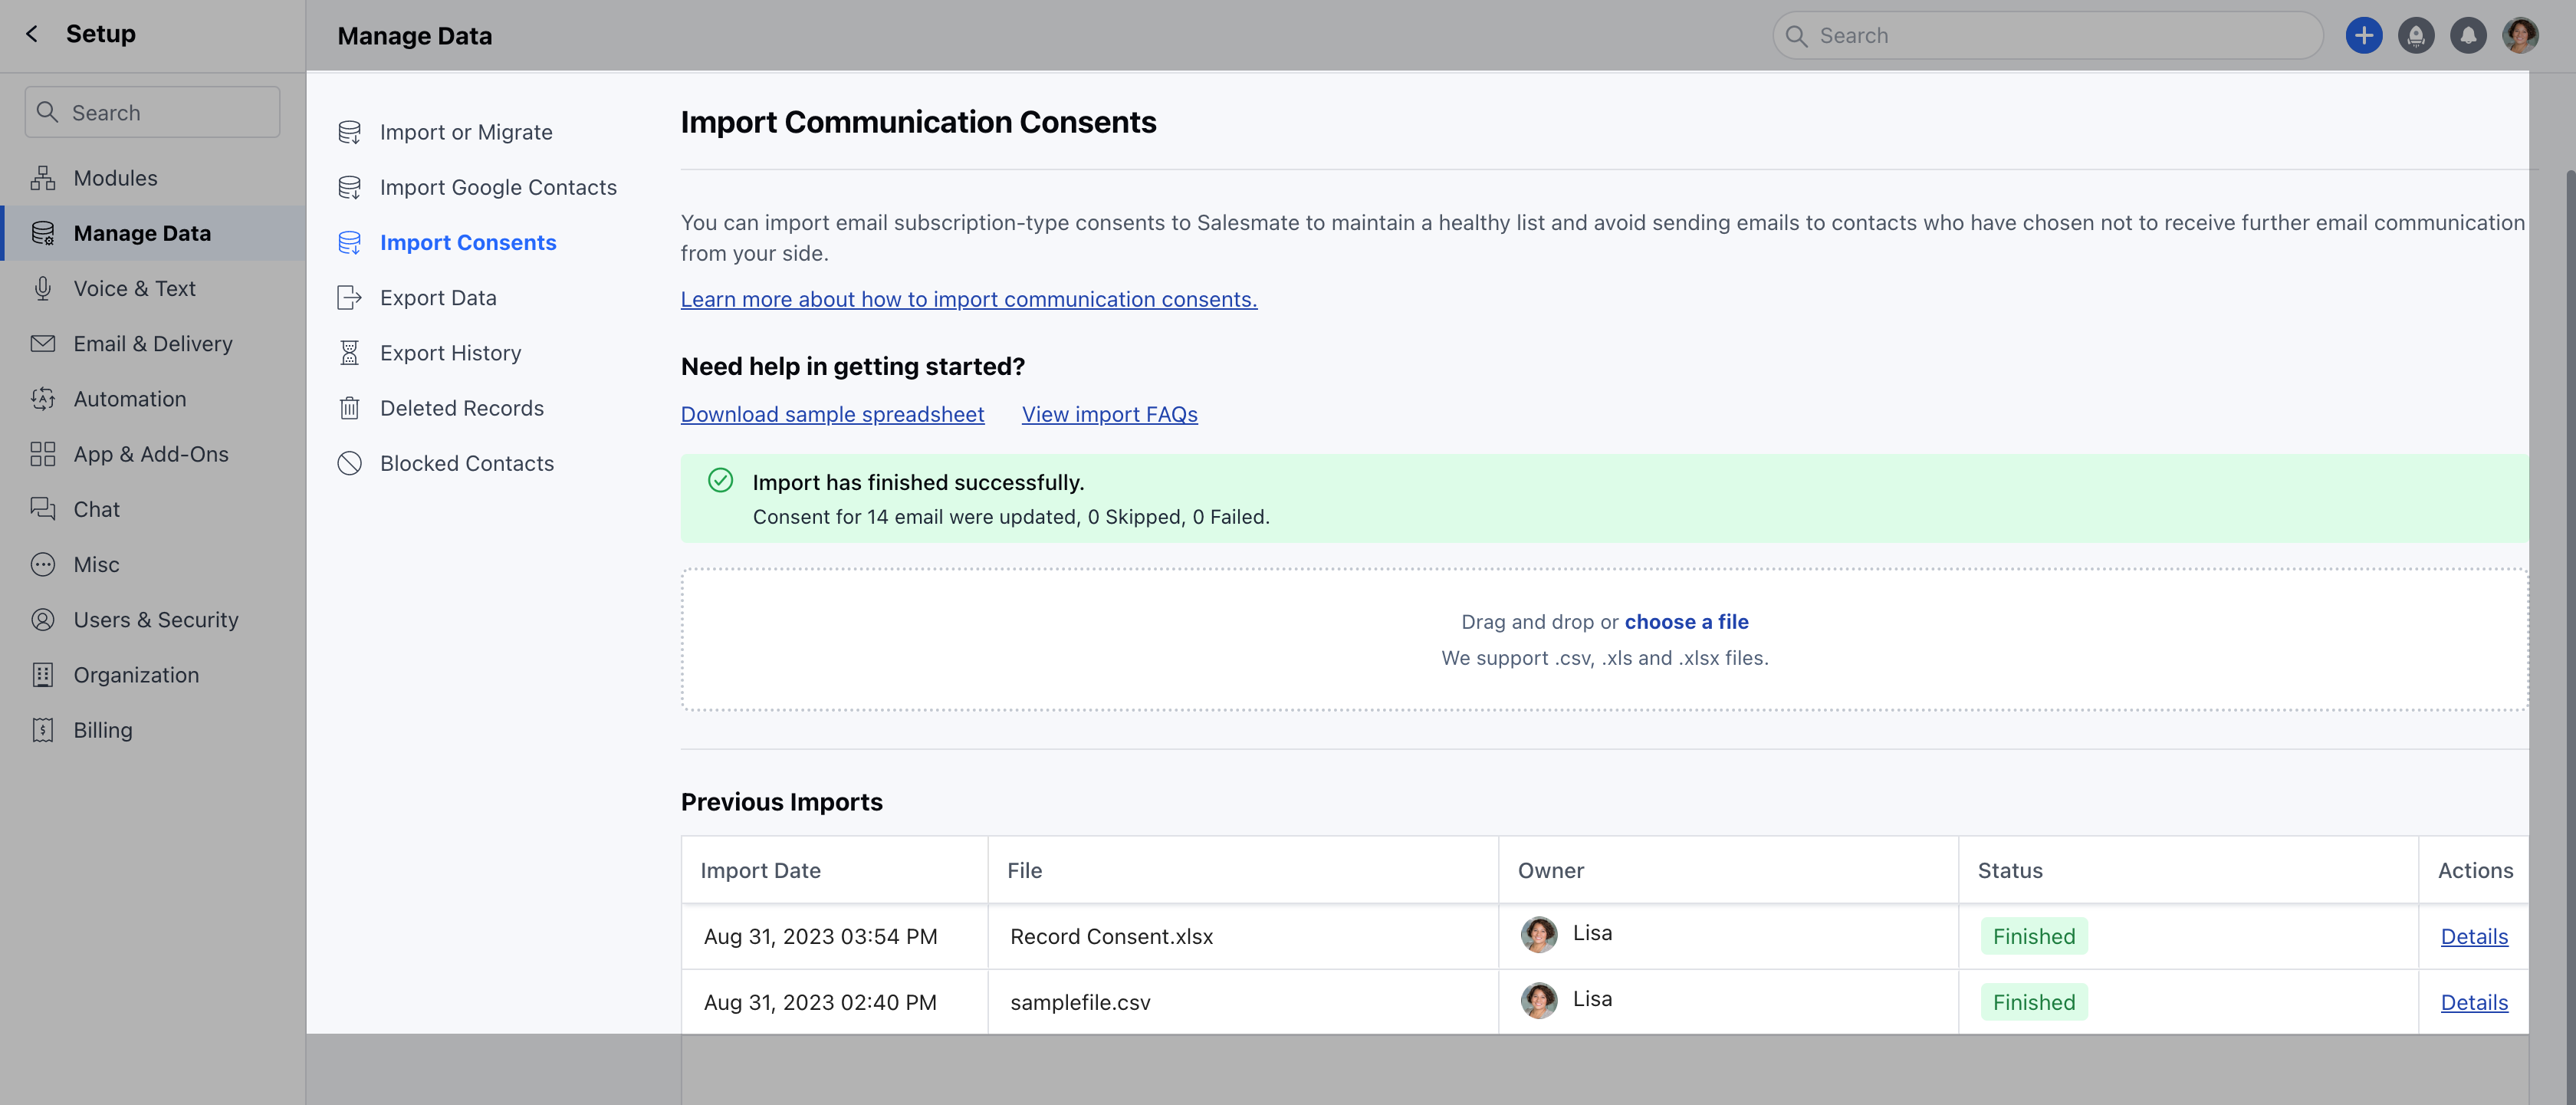Download the sample spreadsheet

tap(831, 414)
